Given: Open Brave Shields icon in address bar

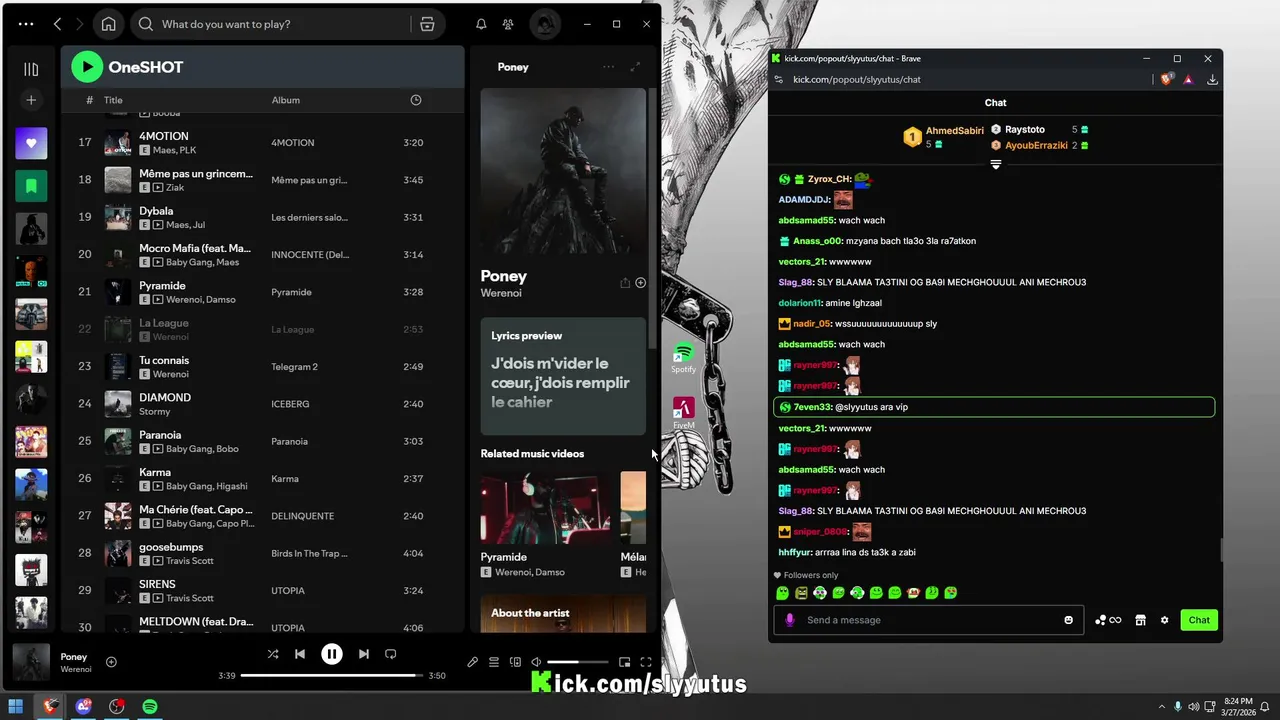Looking at the screenshot, I should pyautogui.click(x=1167, y=79).
